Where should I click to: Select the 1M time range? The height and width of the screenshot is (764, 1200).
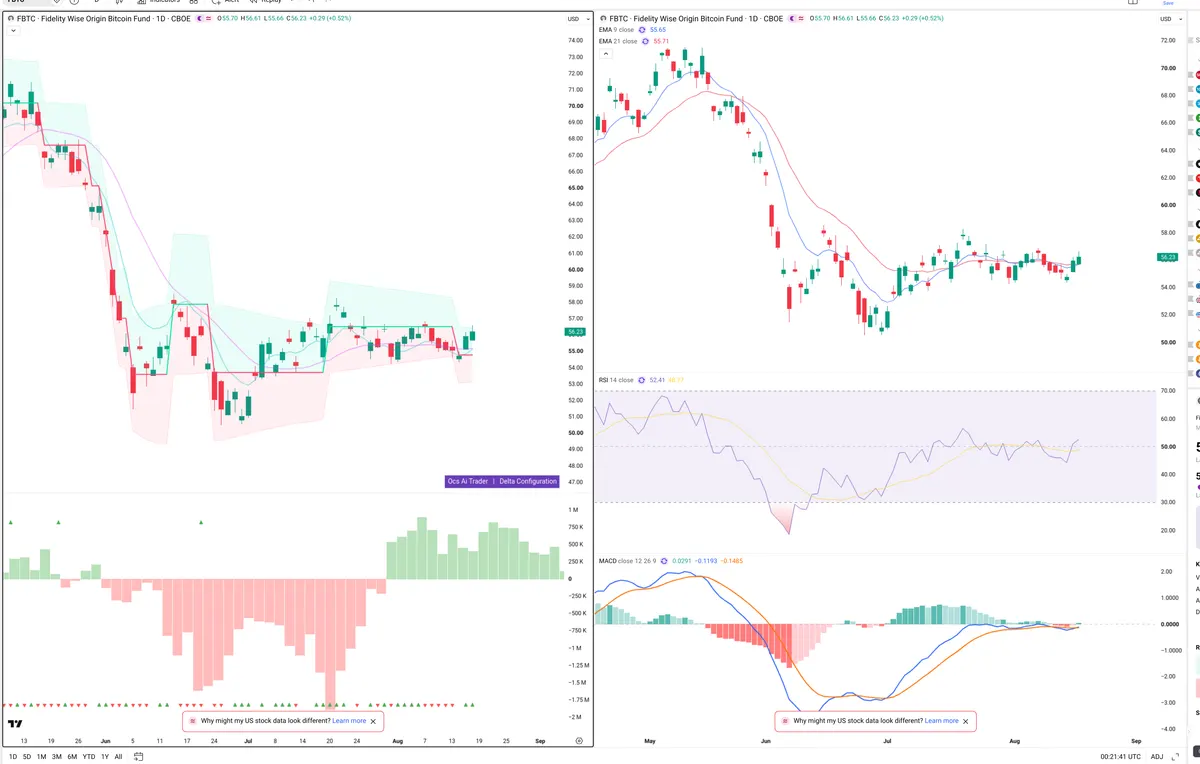pos(42,757)
